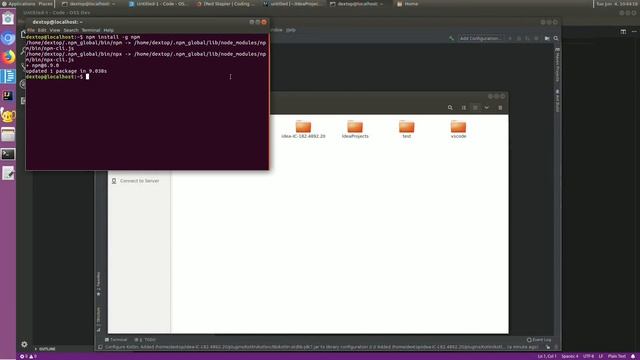Switch to Untitled-1 Code taskbar entry
Viewport: 640px width, 360px height.
tap(158, 4)
